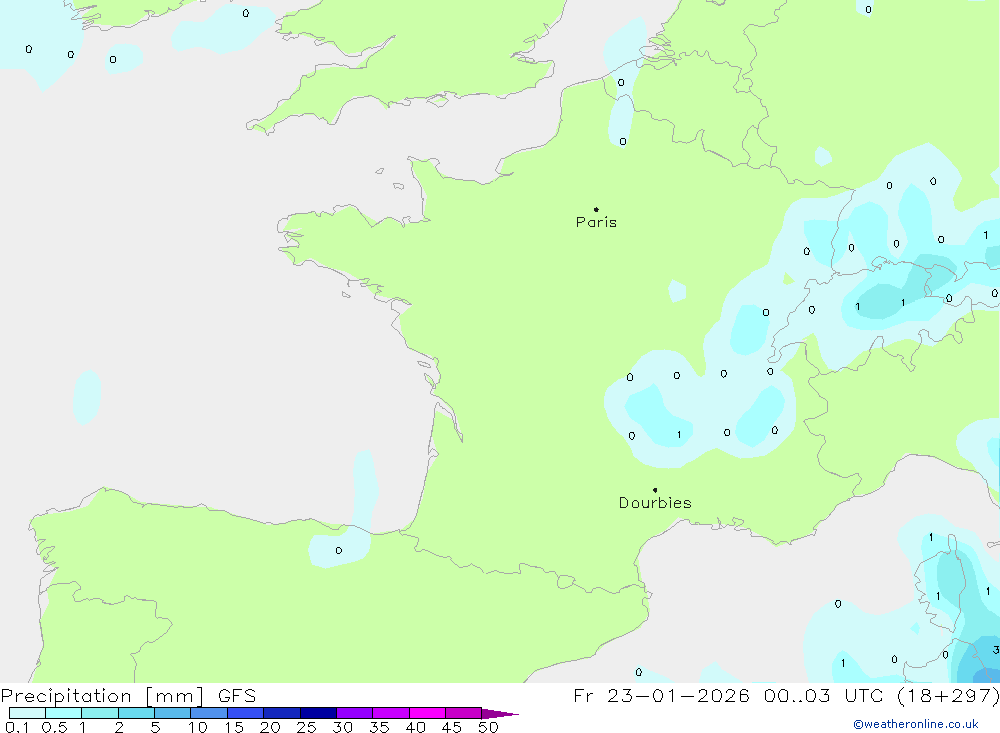Pick the legend swatch between 20 and 25
The height and width of the screenshot is (733, 1000).
click(282, 713)
